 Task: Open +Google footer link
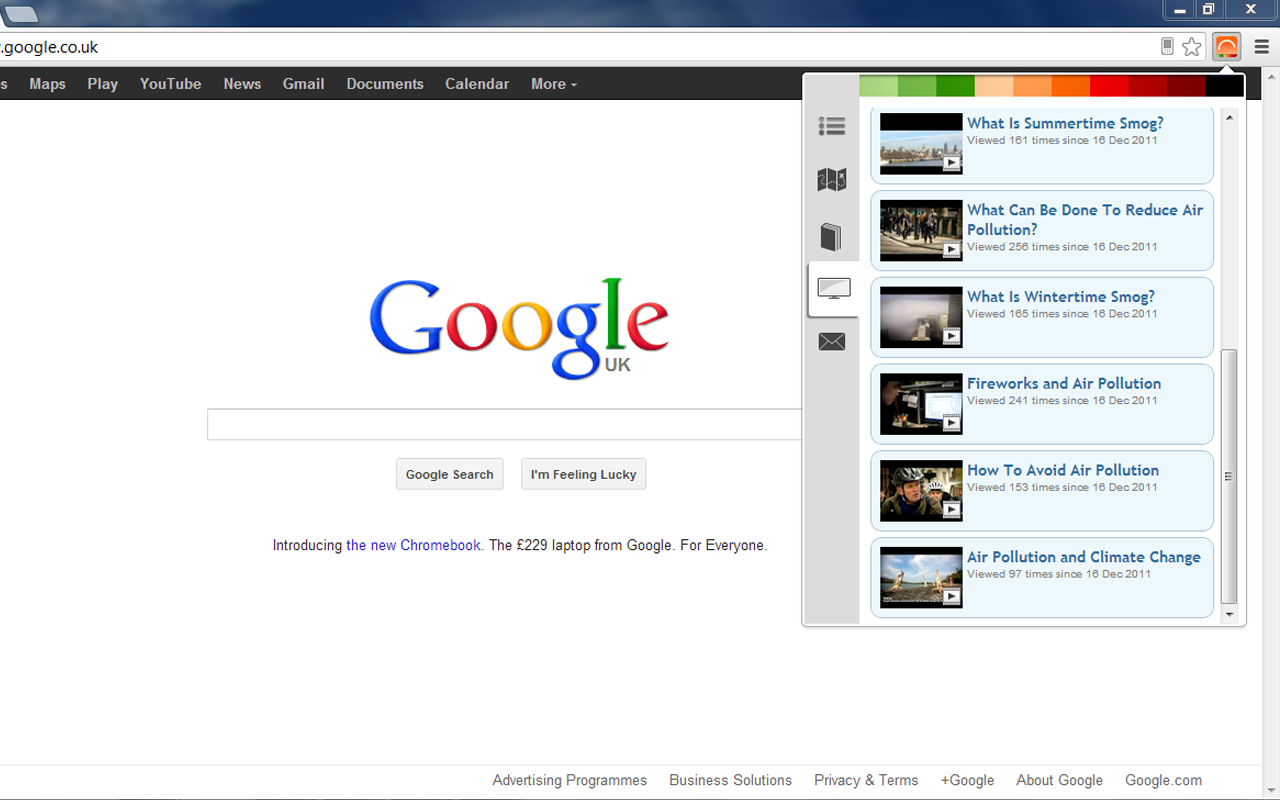[967, 780]
